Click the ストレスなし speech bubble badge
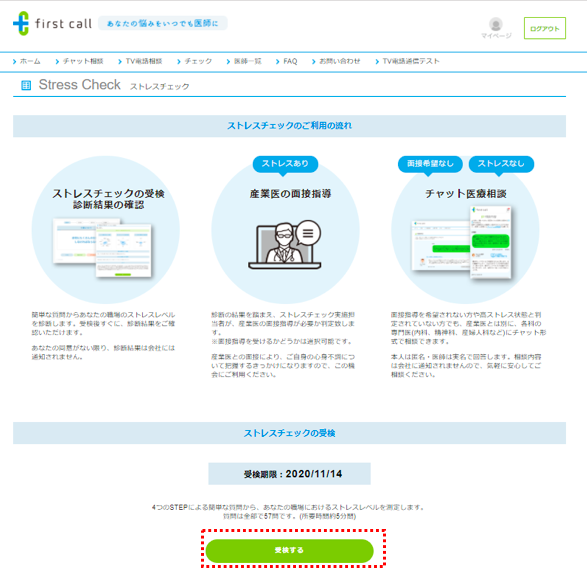 (x=501, y=165)
